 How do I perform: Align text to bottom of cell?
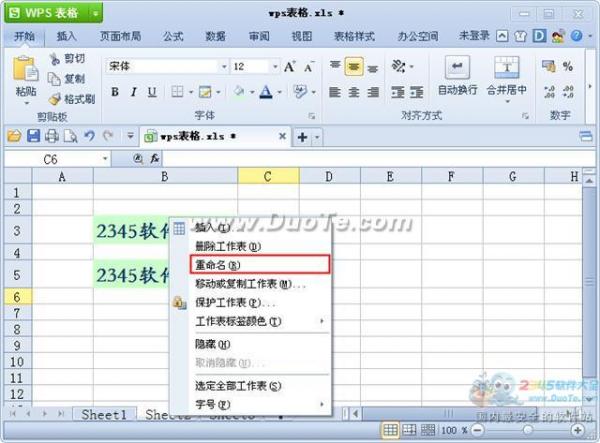click(x=373, y=68)
